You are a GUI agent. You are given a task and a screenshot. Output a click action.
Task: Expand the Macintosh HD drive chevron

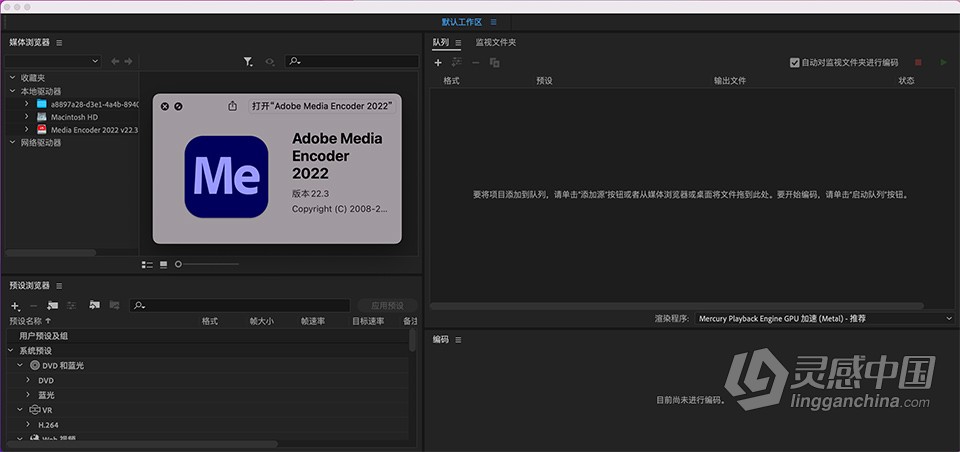pos(26,116)
